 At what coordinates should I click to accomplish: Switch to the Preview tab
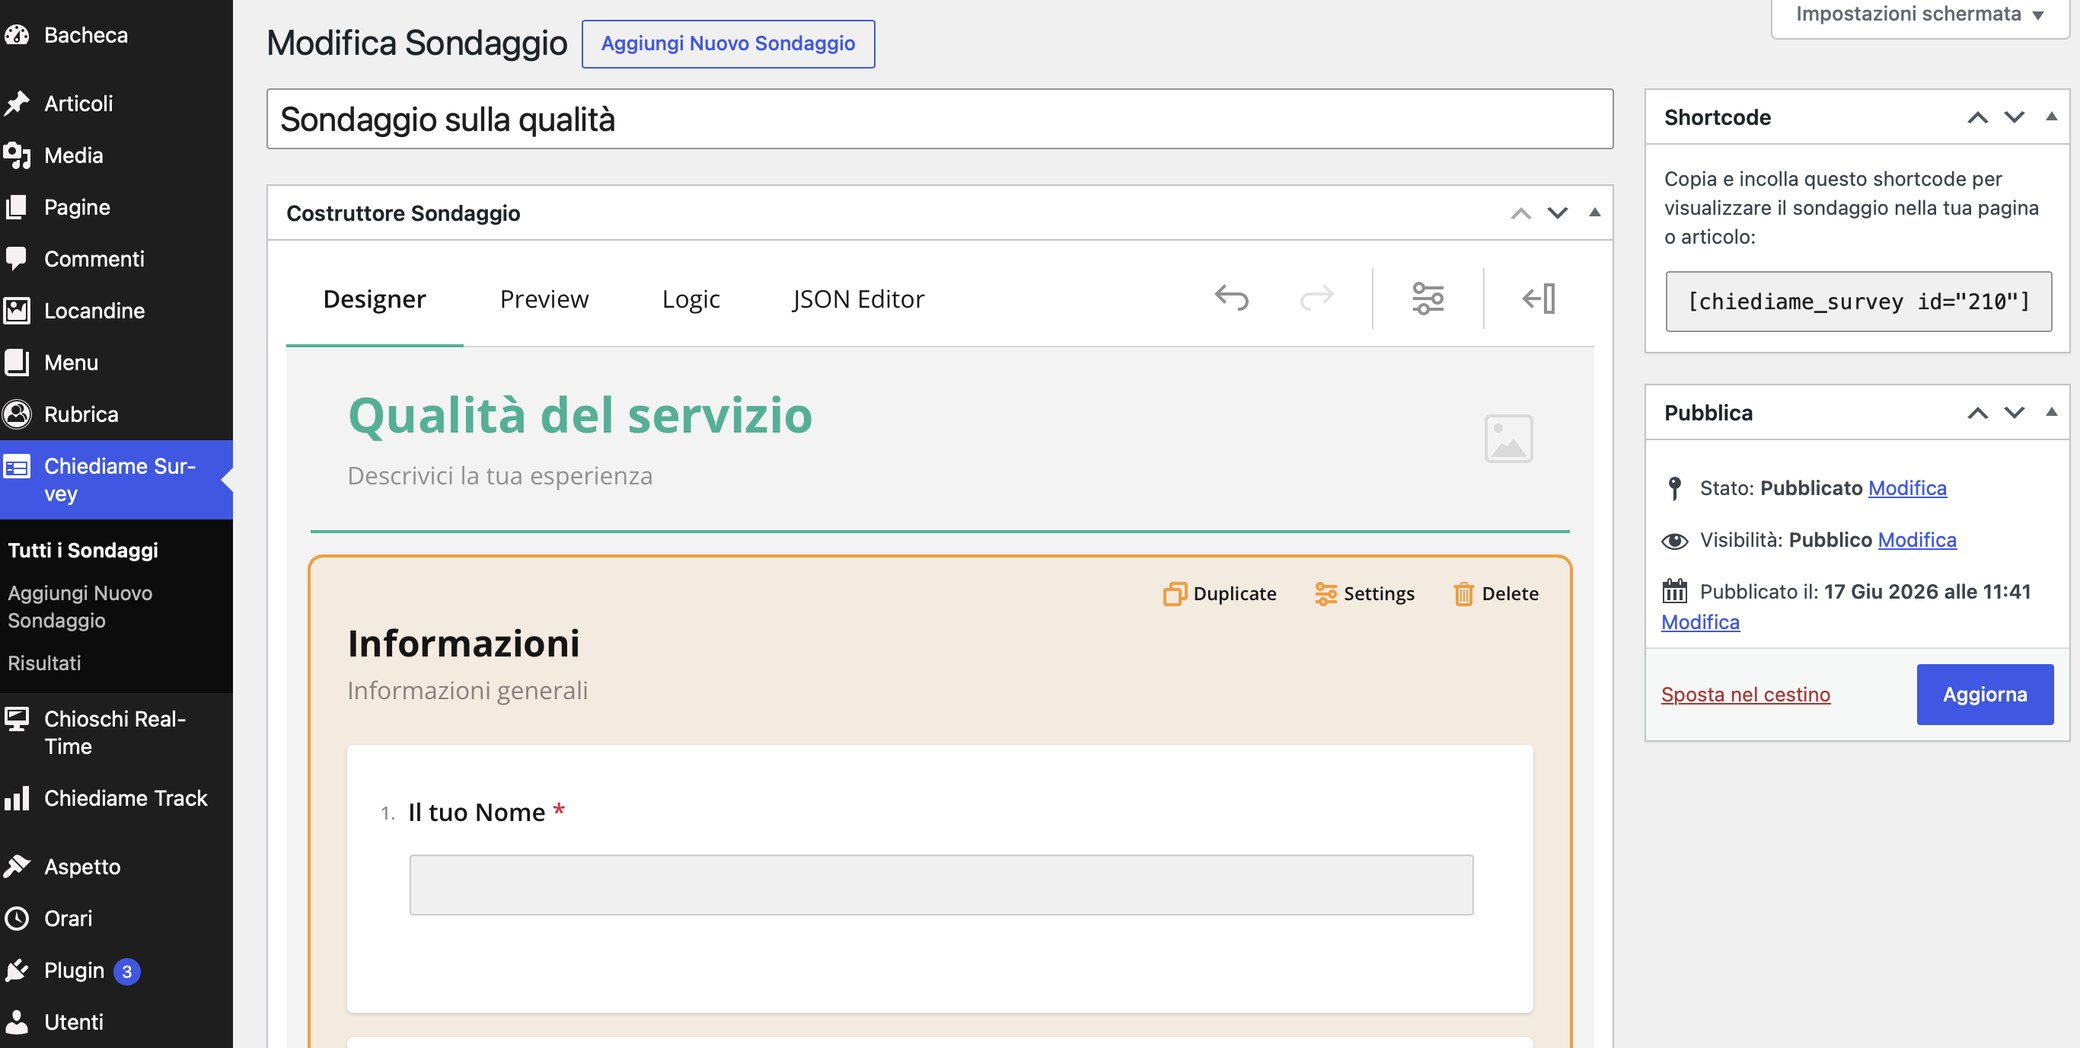[544, 299]
